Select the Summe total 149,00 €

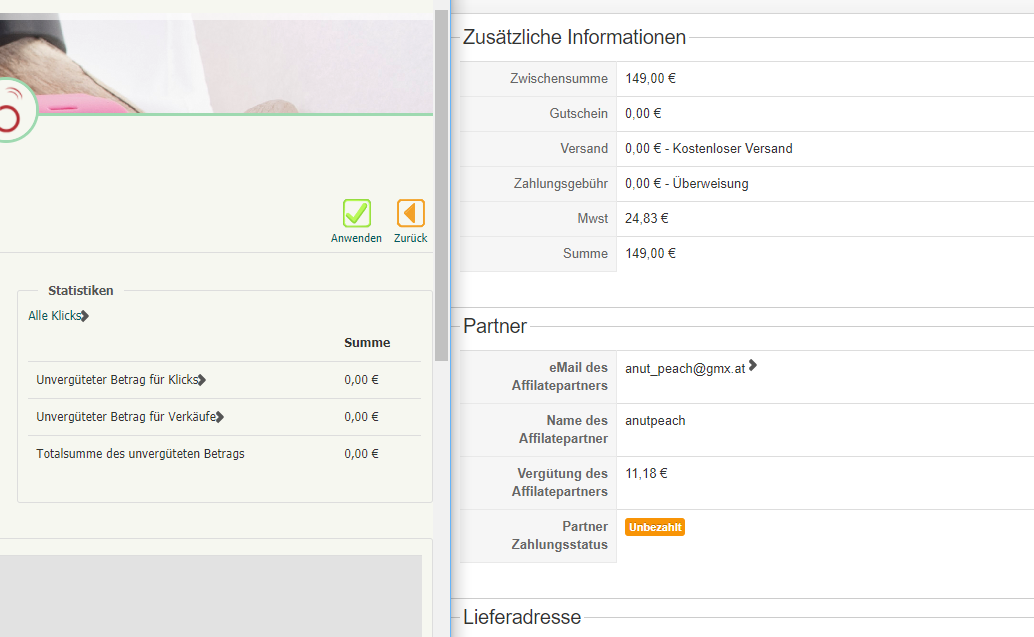click(x=650, y=253)
